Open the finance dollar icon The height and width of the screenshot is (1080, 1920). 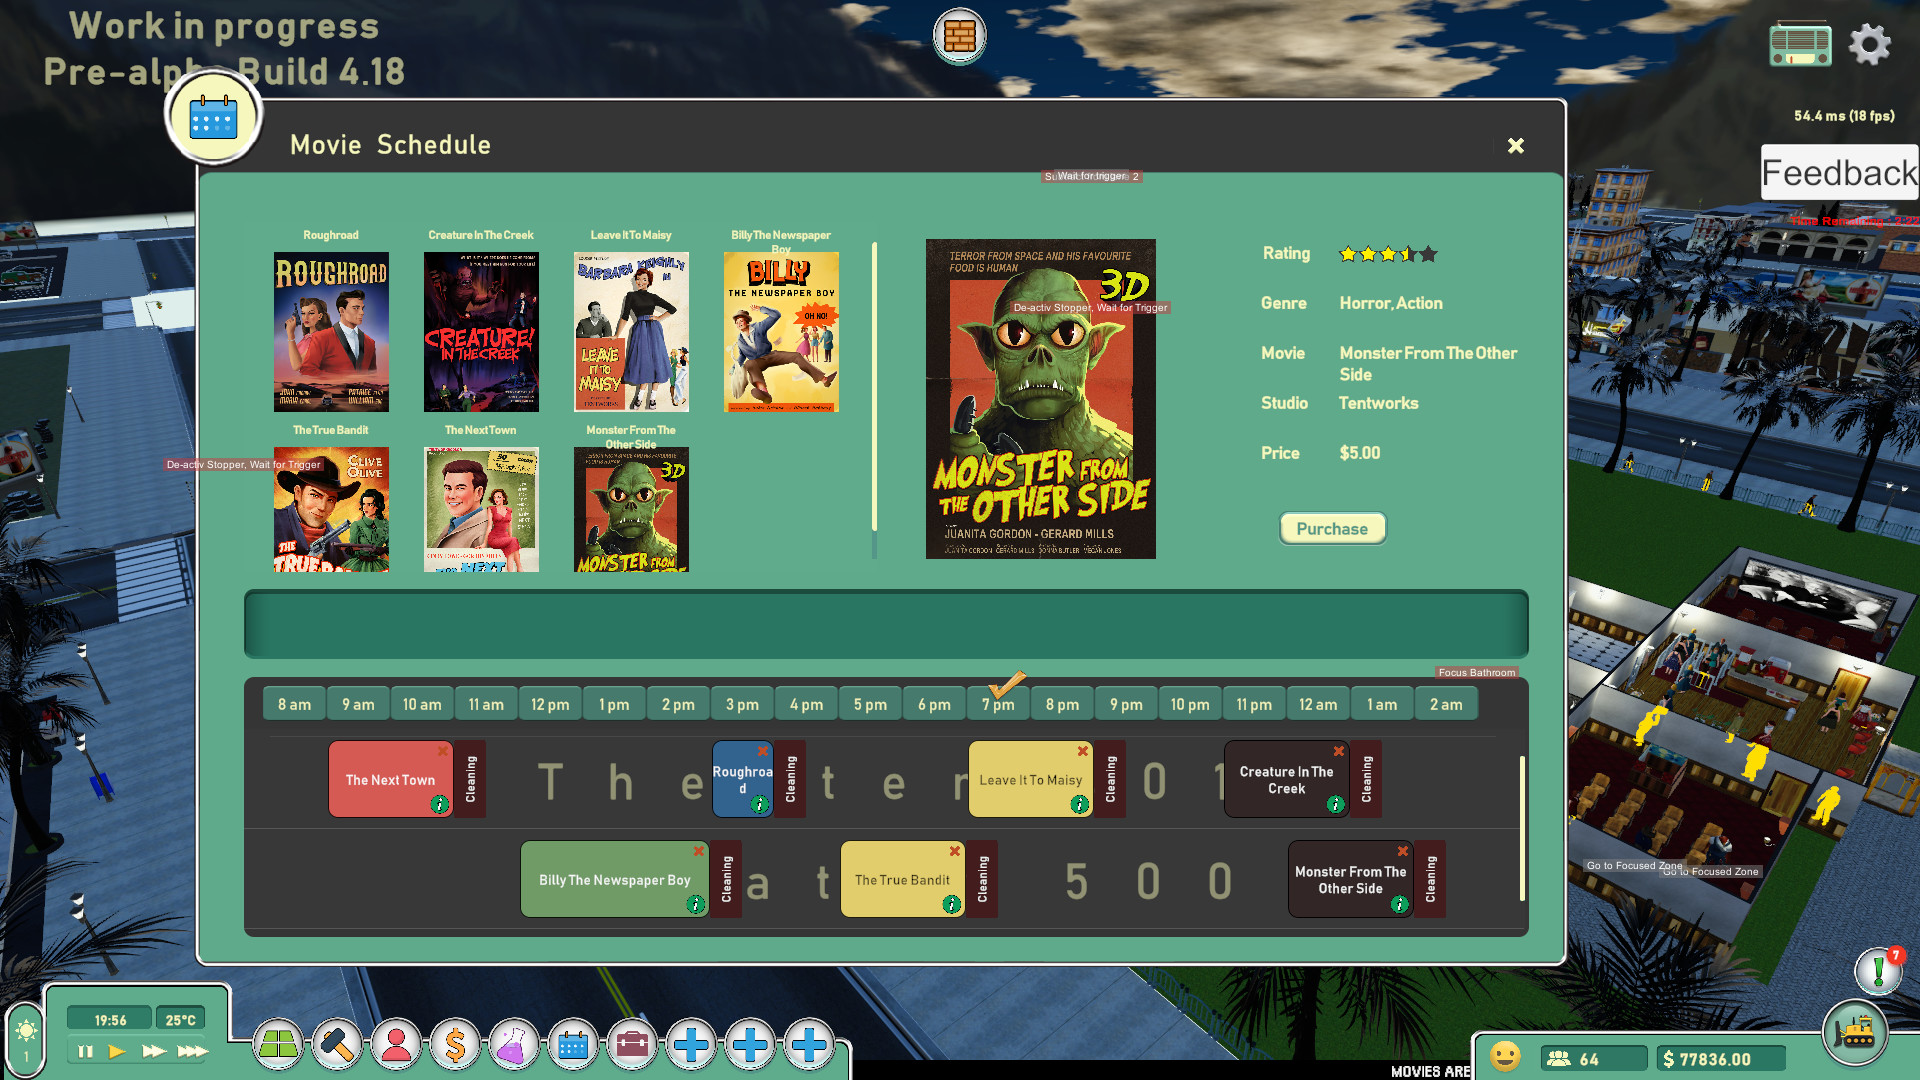coord(455,1046)
